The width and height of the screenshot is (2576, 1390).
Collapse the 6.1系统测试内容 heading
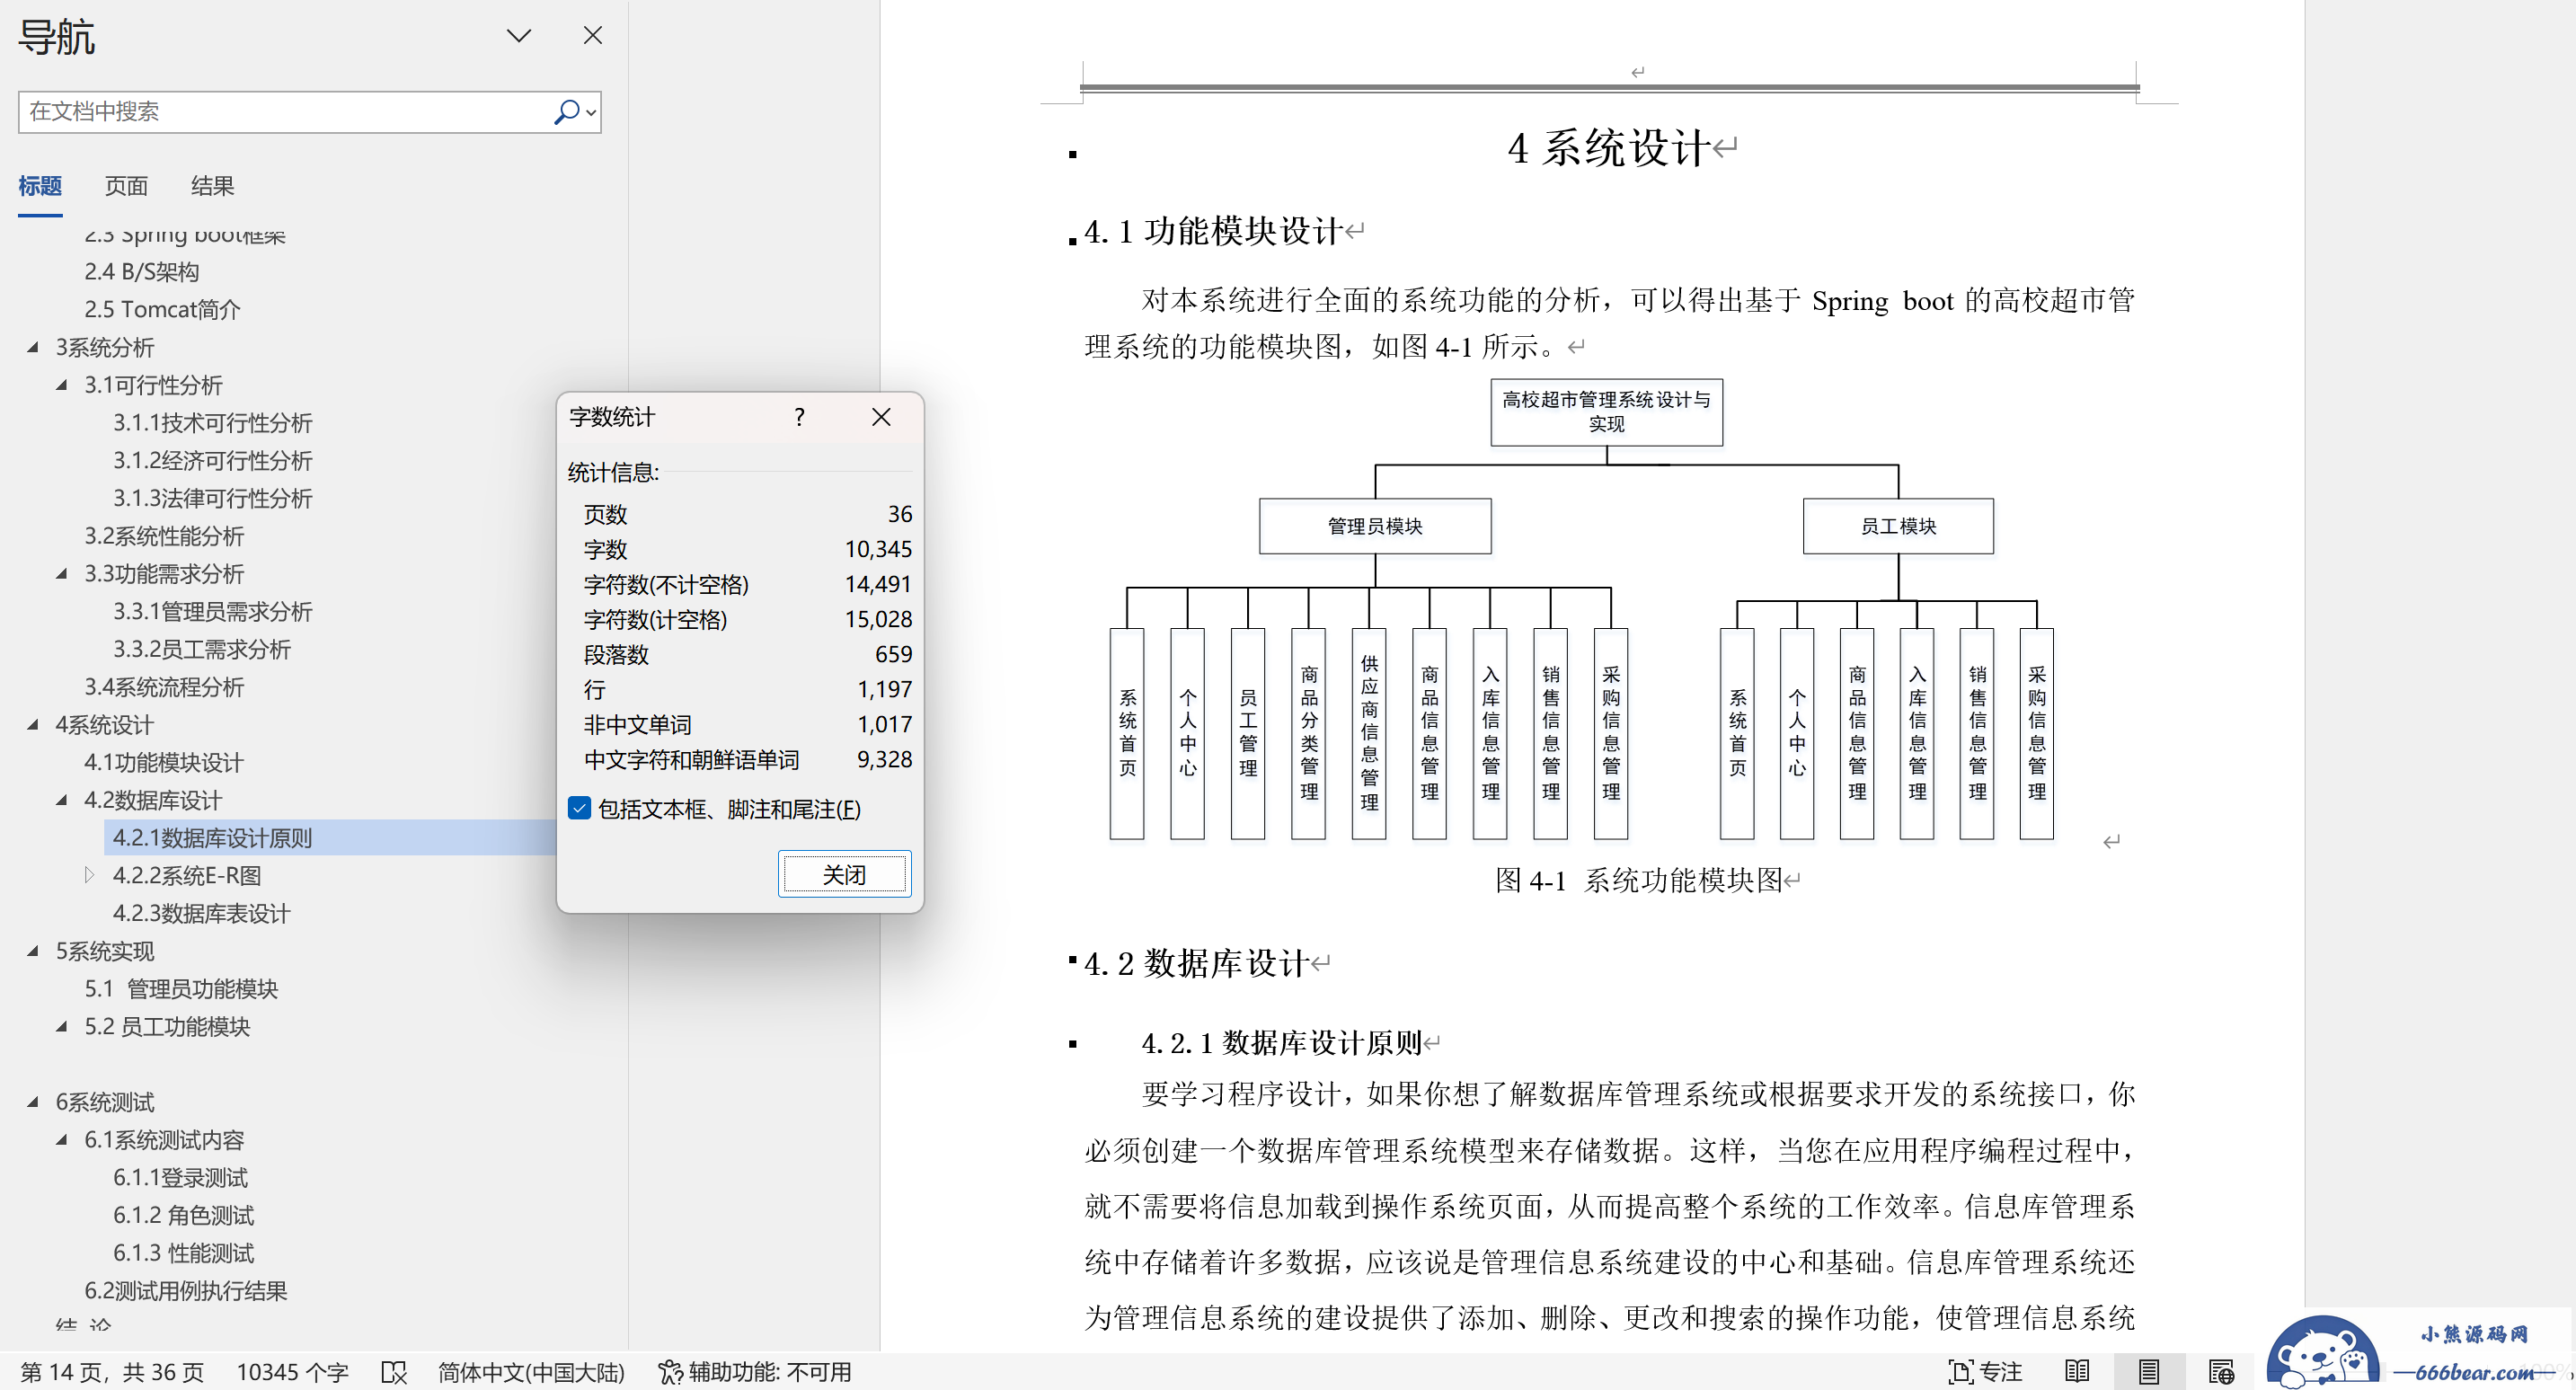pos(62,1140)
